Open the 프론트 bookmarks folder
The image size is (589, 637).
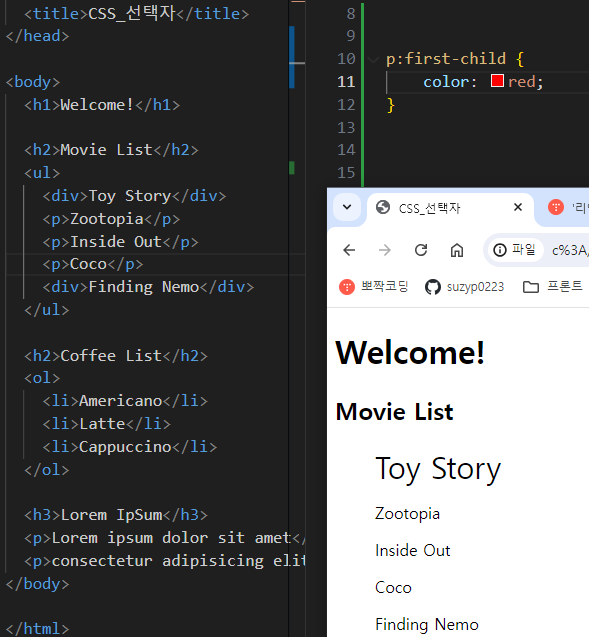tap(553, 287)
